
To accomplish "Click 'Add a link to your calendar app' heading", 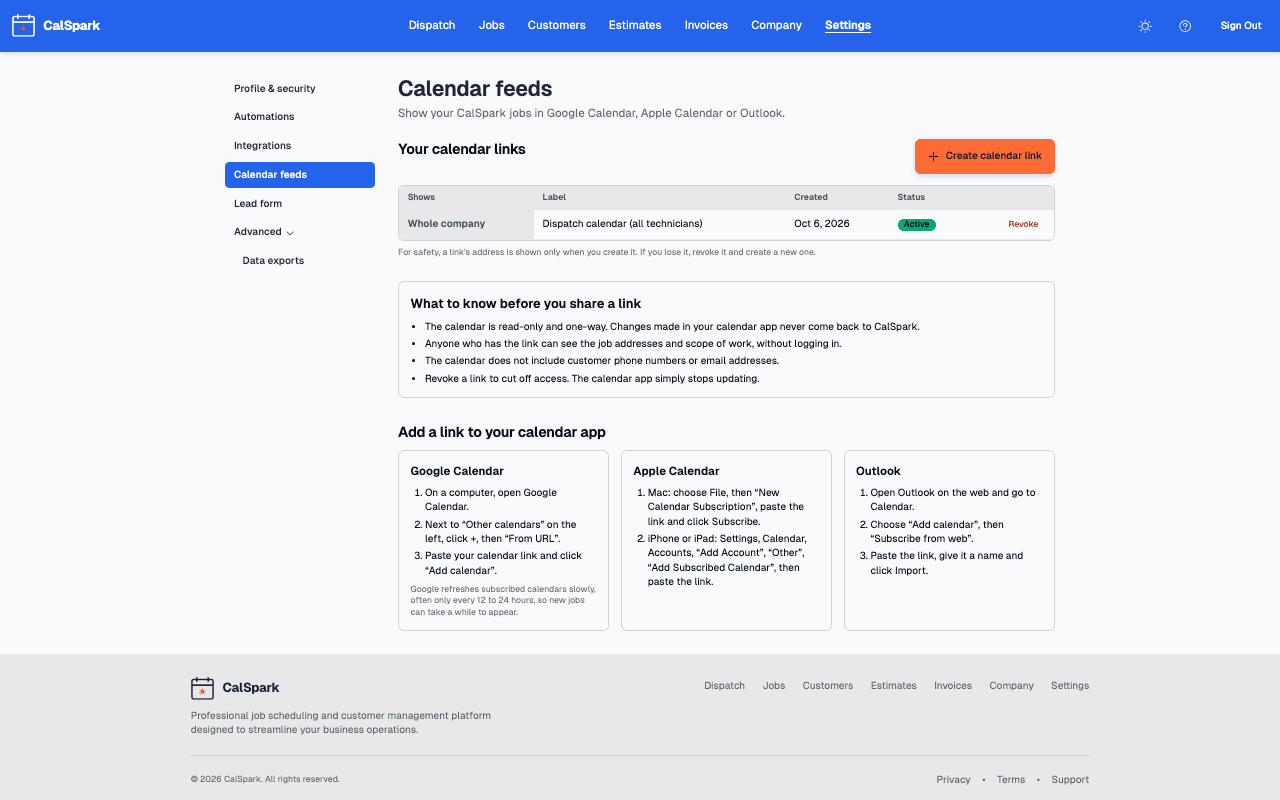I will point(502,432).
